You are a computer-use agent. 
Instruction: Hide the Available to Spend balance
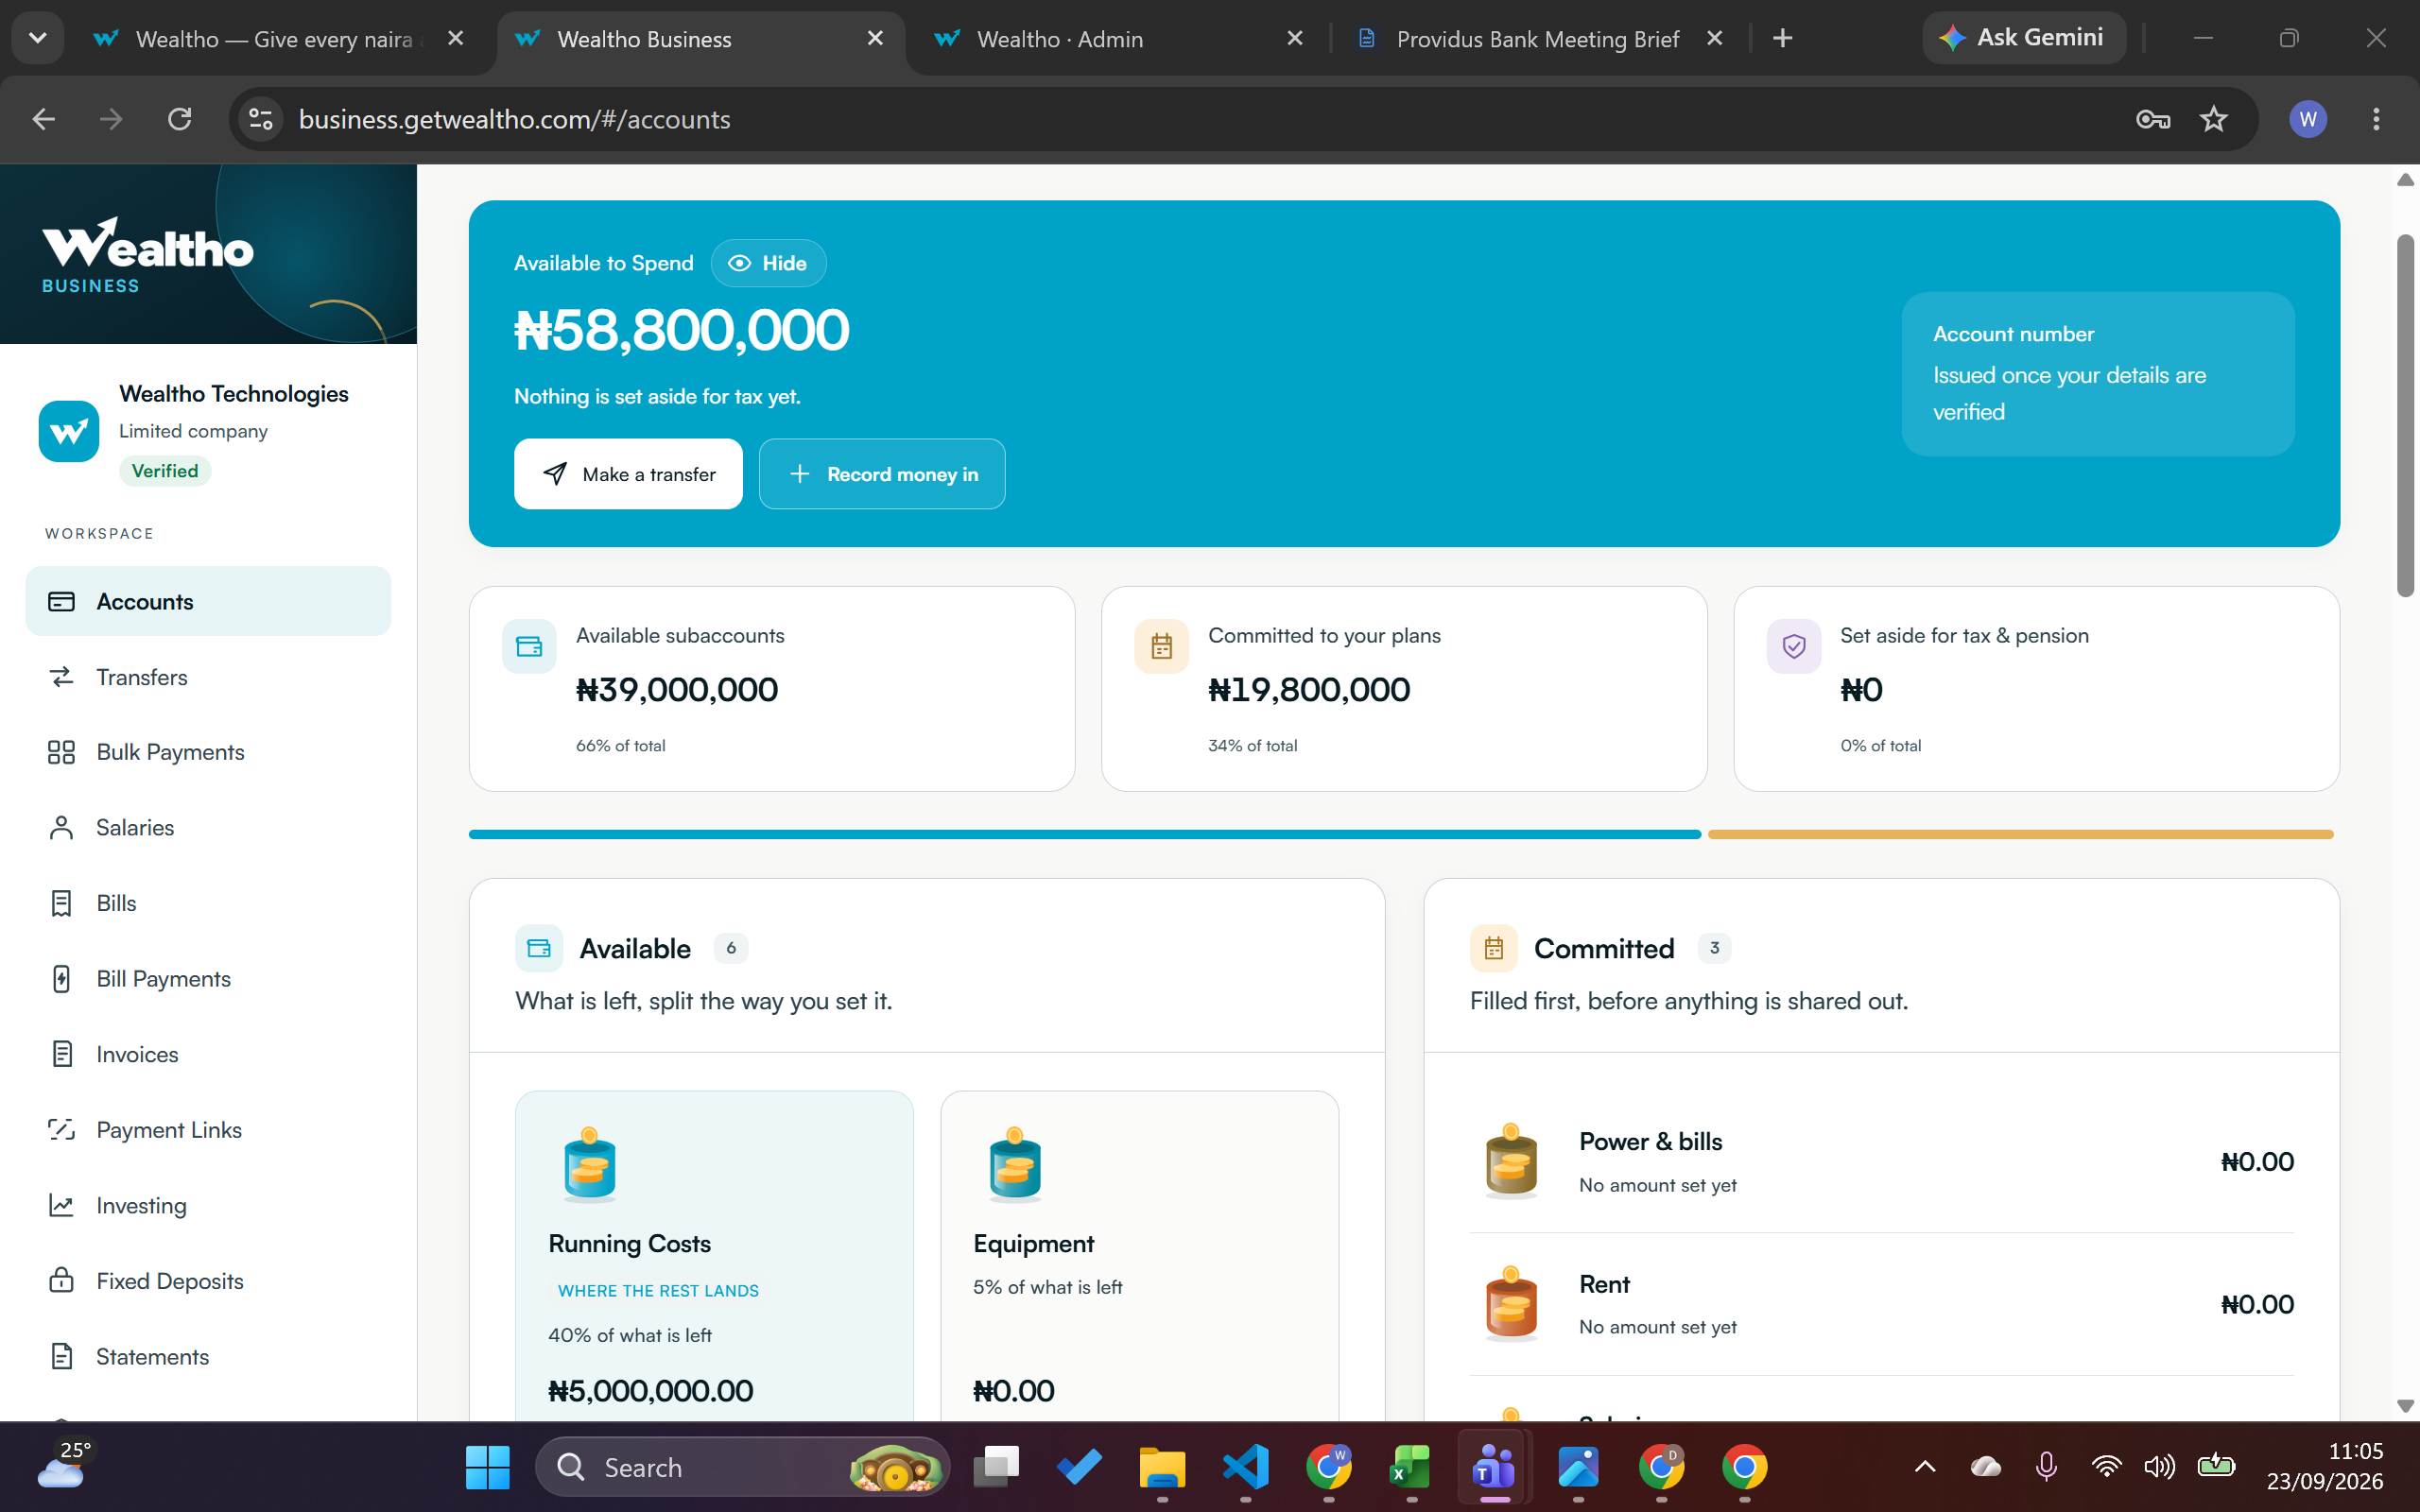click(768, 263)
